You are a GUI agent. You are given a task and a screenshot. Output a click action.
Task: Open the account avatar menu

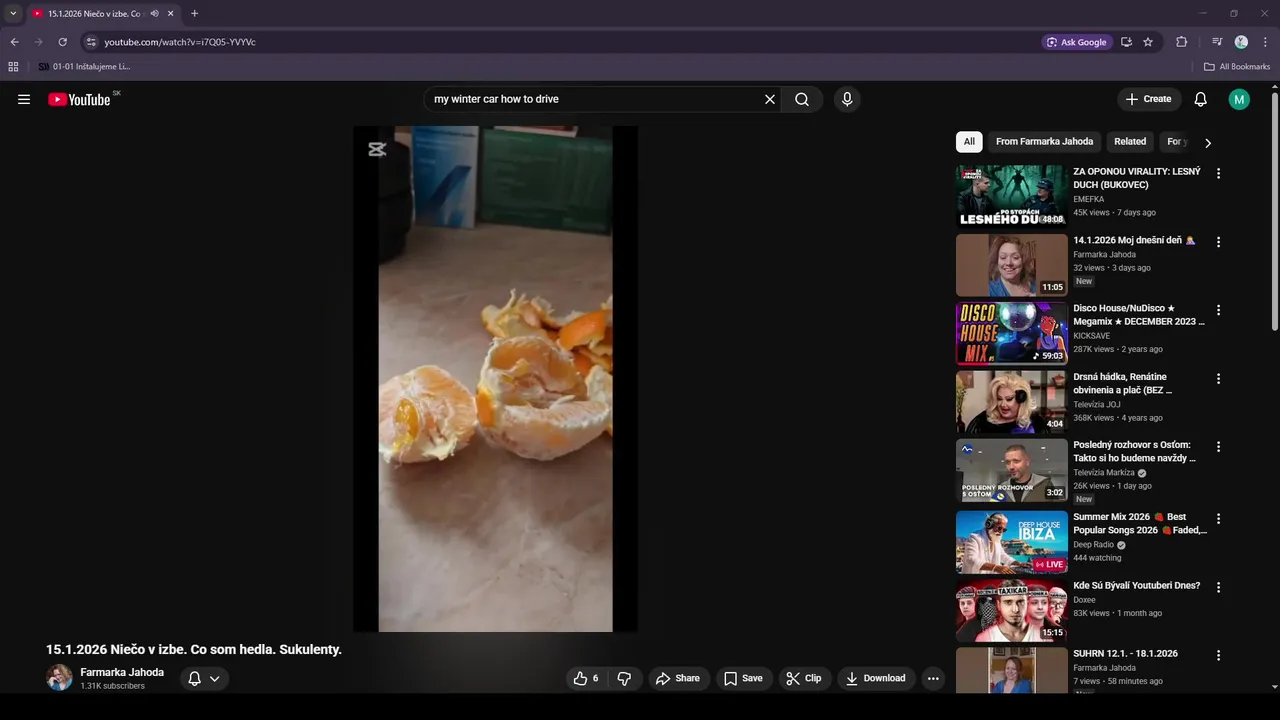[1239, 99]
